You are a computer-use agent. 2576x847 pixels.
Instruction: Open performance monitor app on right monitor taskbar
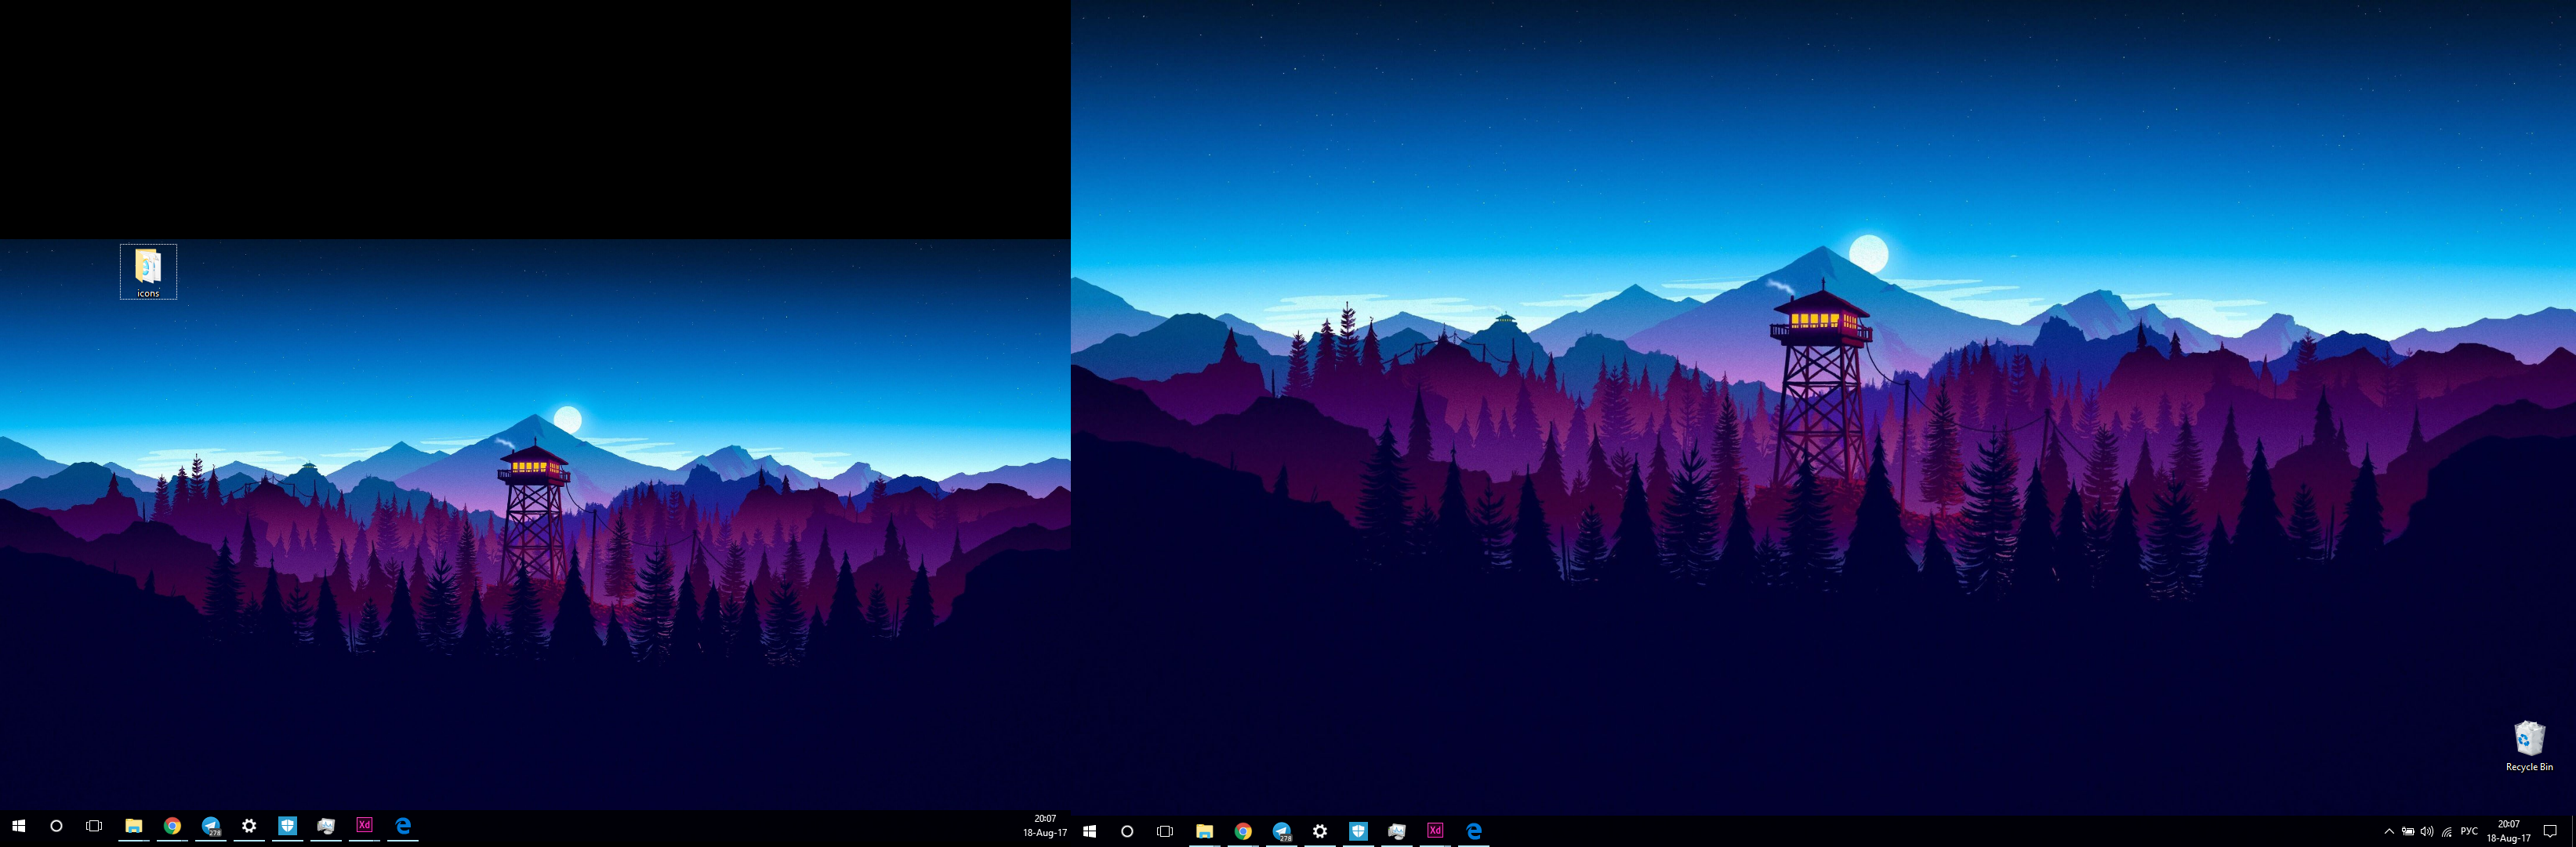pos(1397,831)
